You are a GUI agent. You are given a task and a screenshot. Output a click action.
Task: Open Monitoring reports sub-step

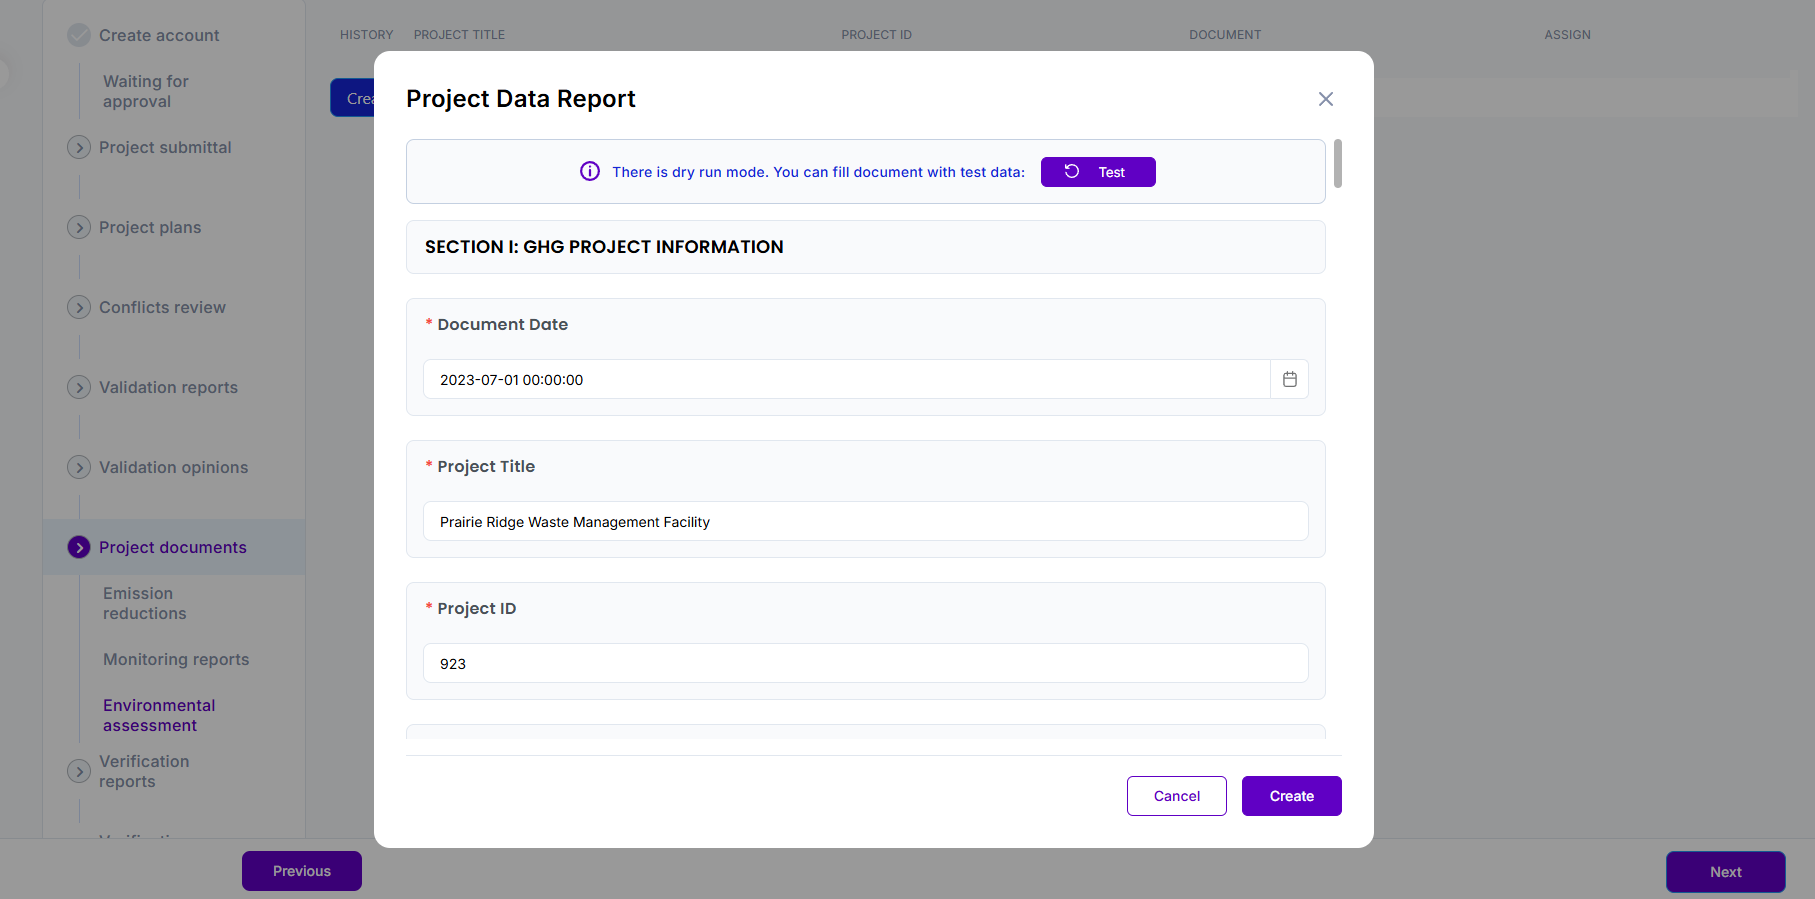(x=176, y=659)
